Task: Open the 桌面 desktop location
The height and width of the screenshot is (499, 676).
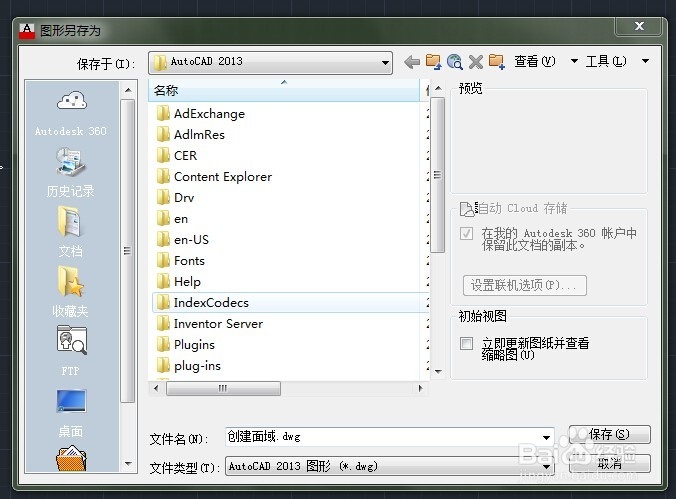Action: 71,412
